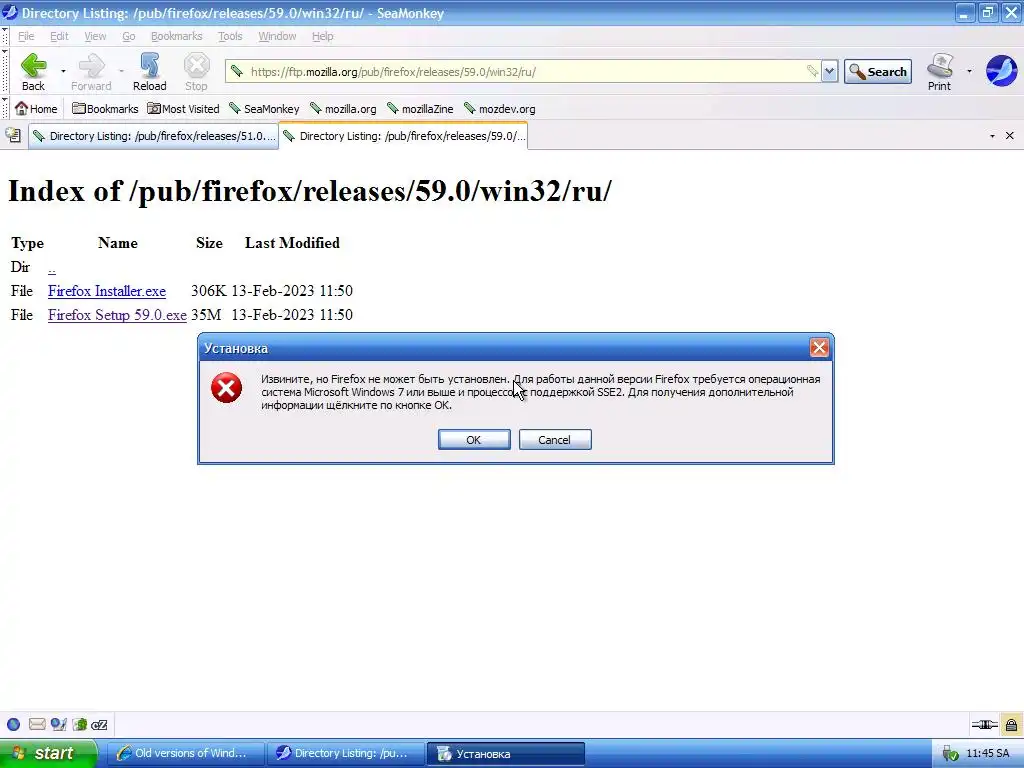Click the greyed Forward arrow button

pos(91,71)
